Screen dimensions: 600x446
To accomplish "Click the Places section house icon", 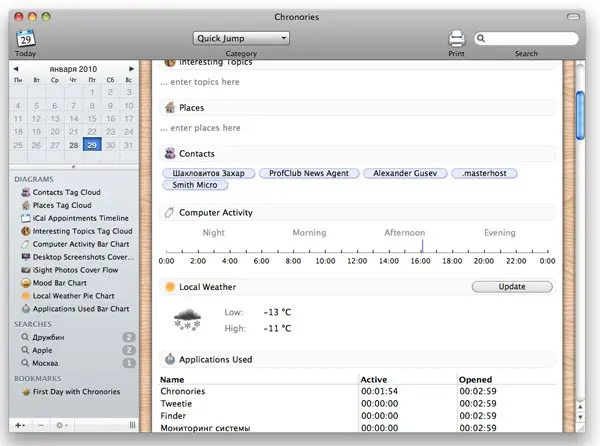I will (170, 107).
